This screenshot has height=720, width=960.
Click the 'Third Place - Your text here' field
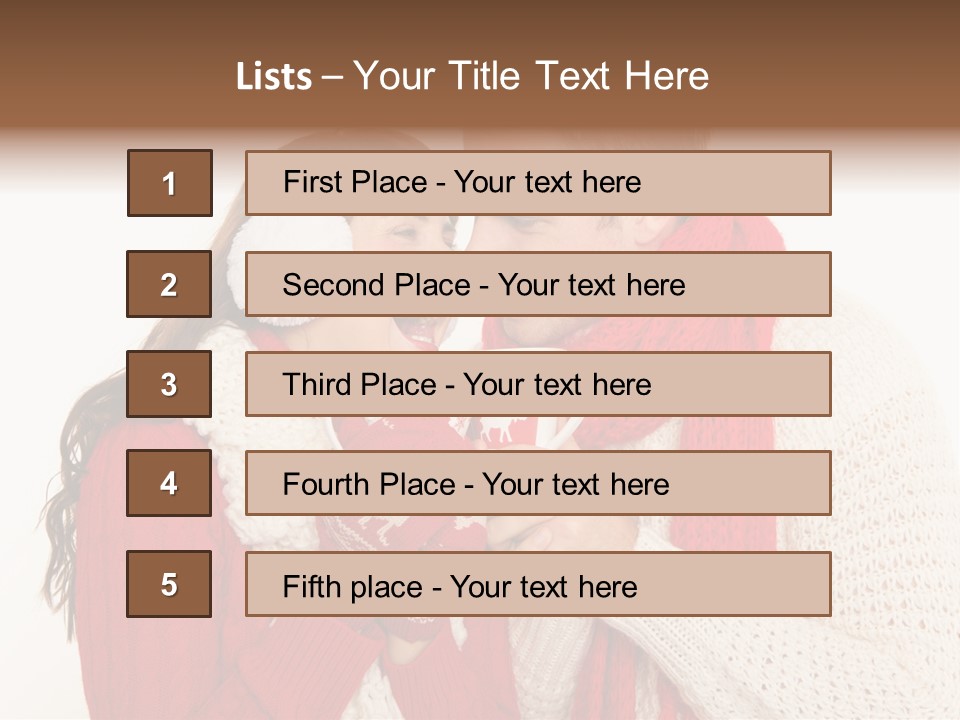538,384
